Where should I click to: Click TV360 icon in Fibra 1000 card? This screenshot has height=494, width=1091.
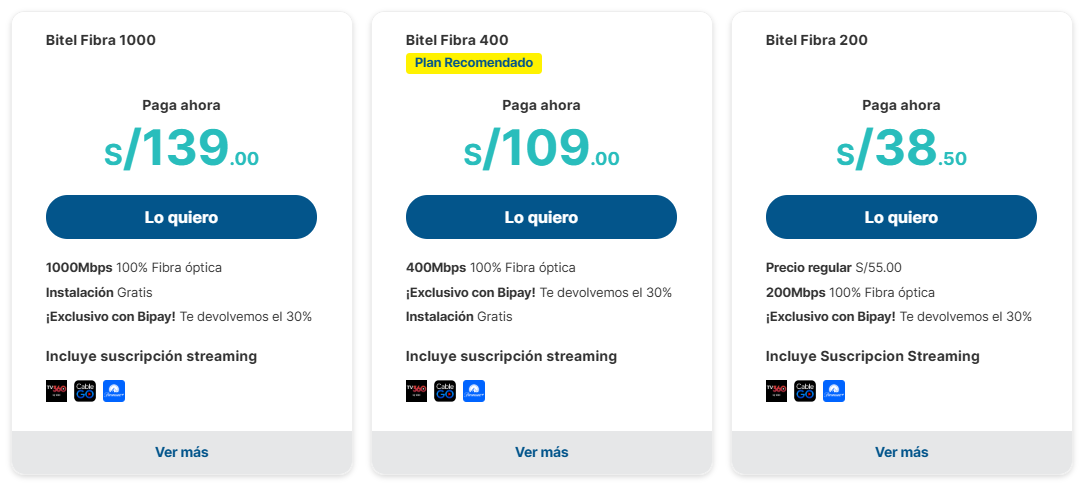coord(56,391)
